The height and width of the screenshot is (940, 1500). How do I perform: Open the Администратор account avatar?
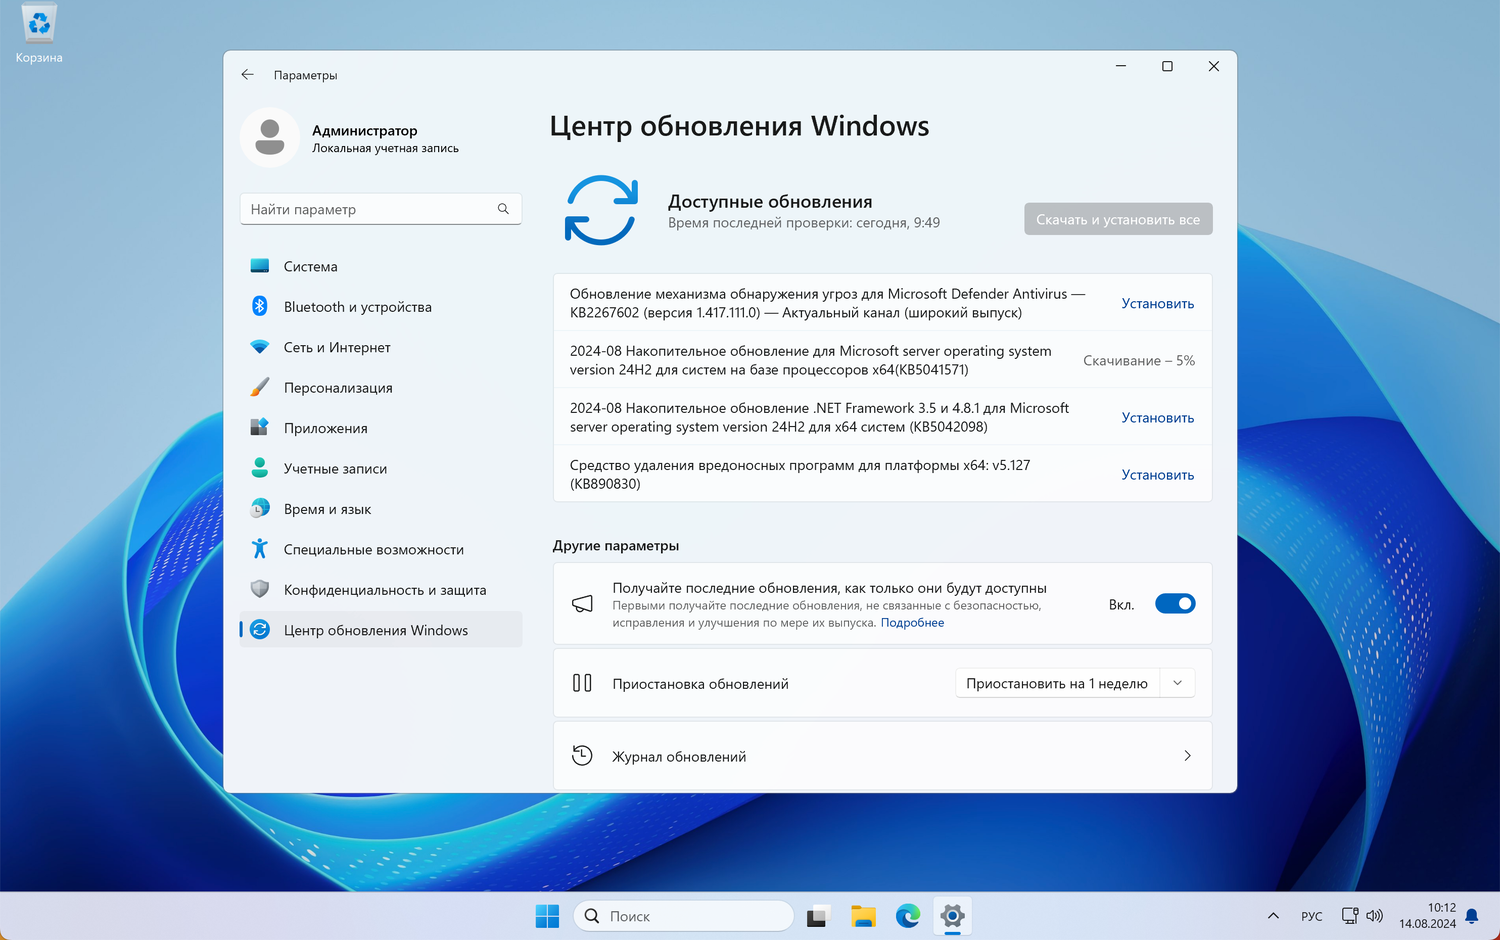[270, 137]
